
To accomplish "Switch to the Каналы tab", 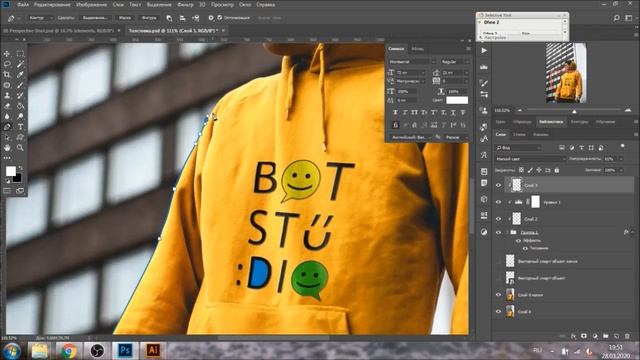I will point(541,134).
